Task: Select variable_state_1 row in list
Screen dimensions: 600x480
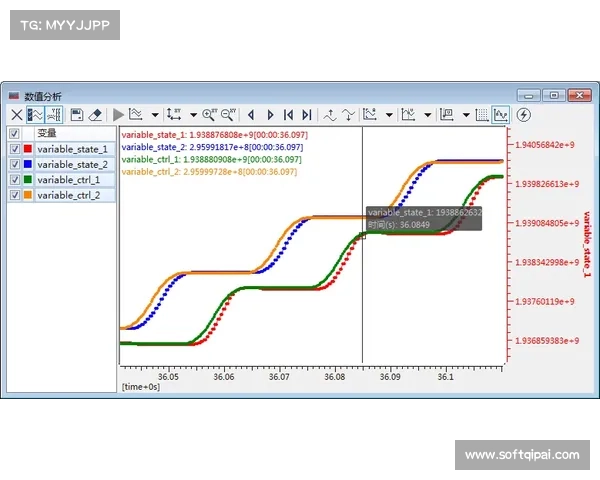Action: point(61,149)
